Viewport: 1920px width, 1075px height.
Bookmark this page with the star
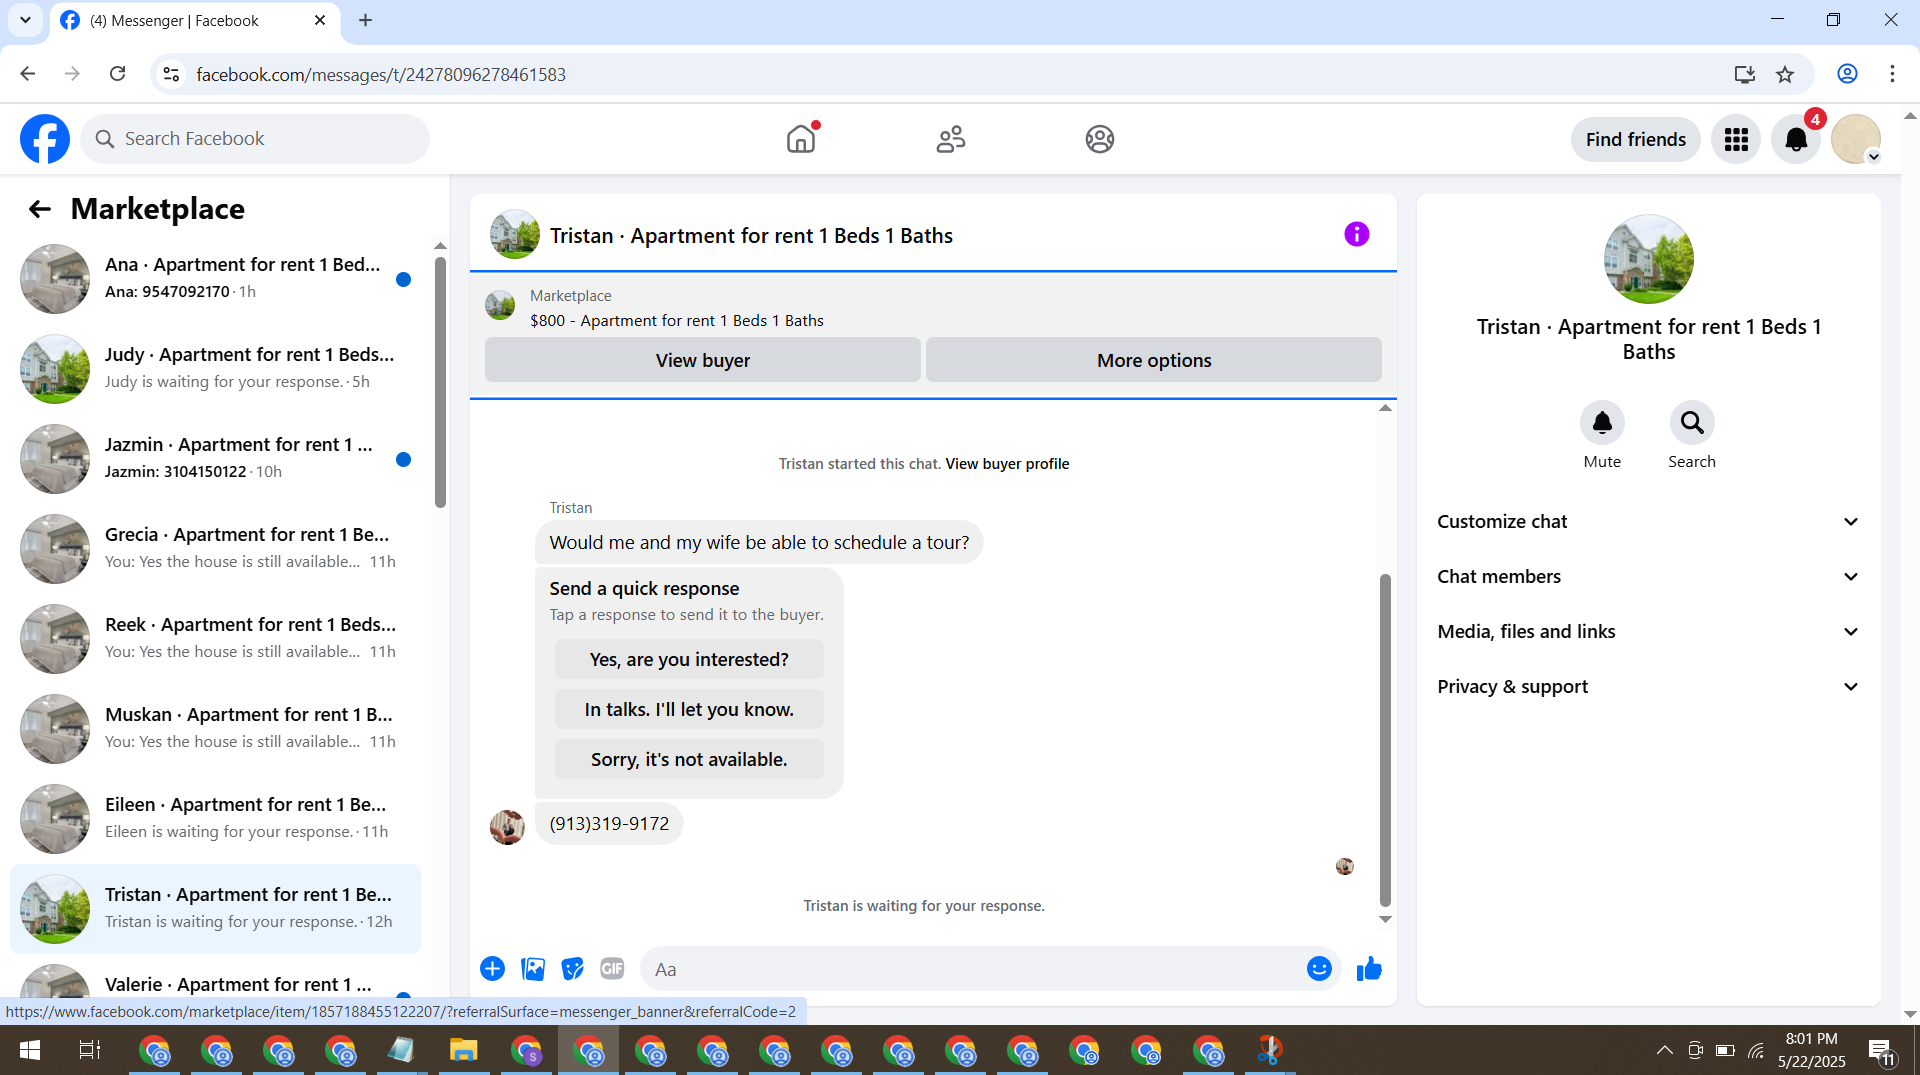tap(1785, 74)
